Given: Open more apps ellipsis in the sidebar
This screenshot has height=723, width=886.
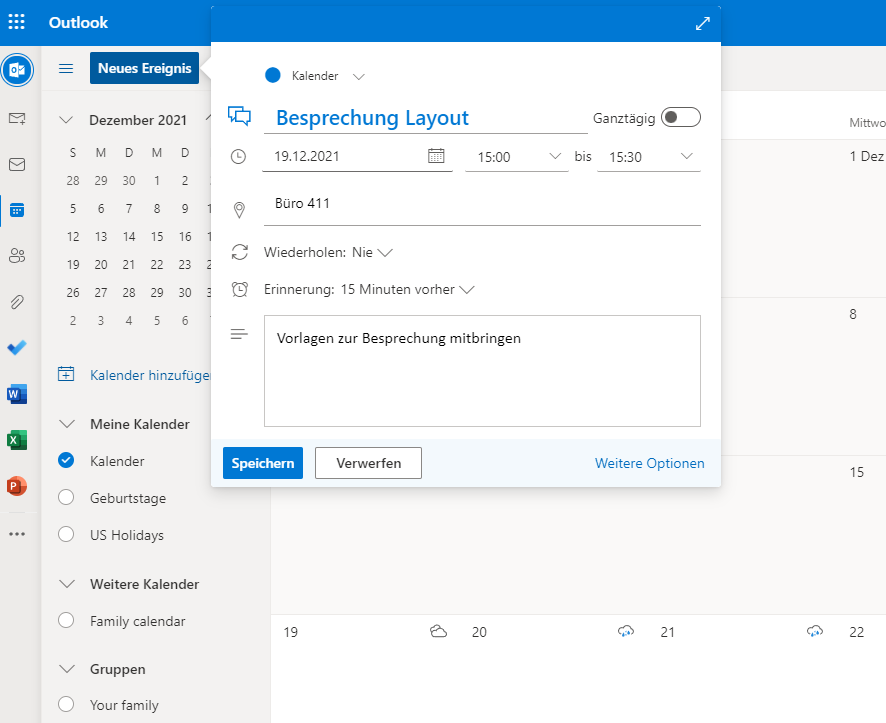Looking at the screenshot, I should [x=17, y=534].
